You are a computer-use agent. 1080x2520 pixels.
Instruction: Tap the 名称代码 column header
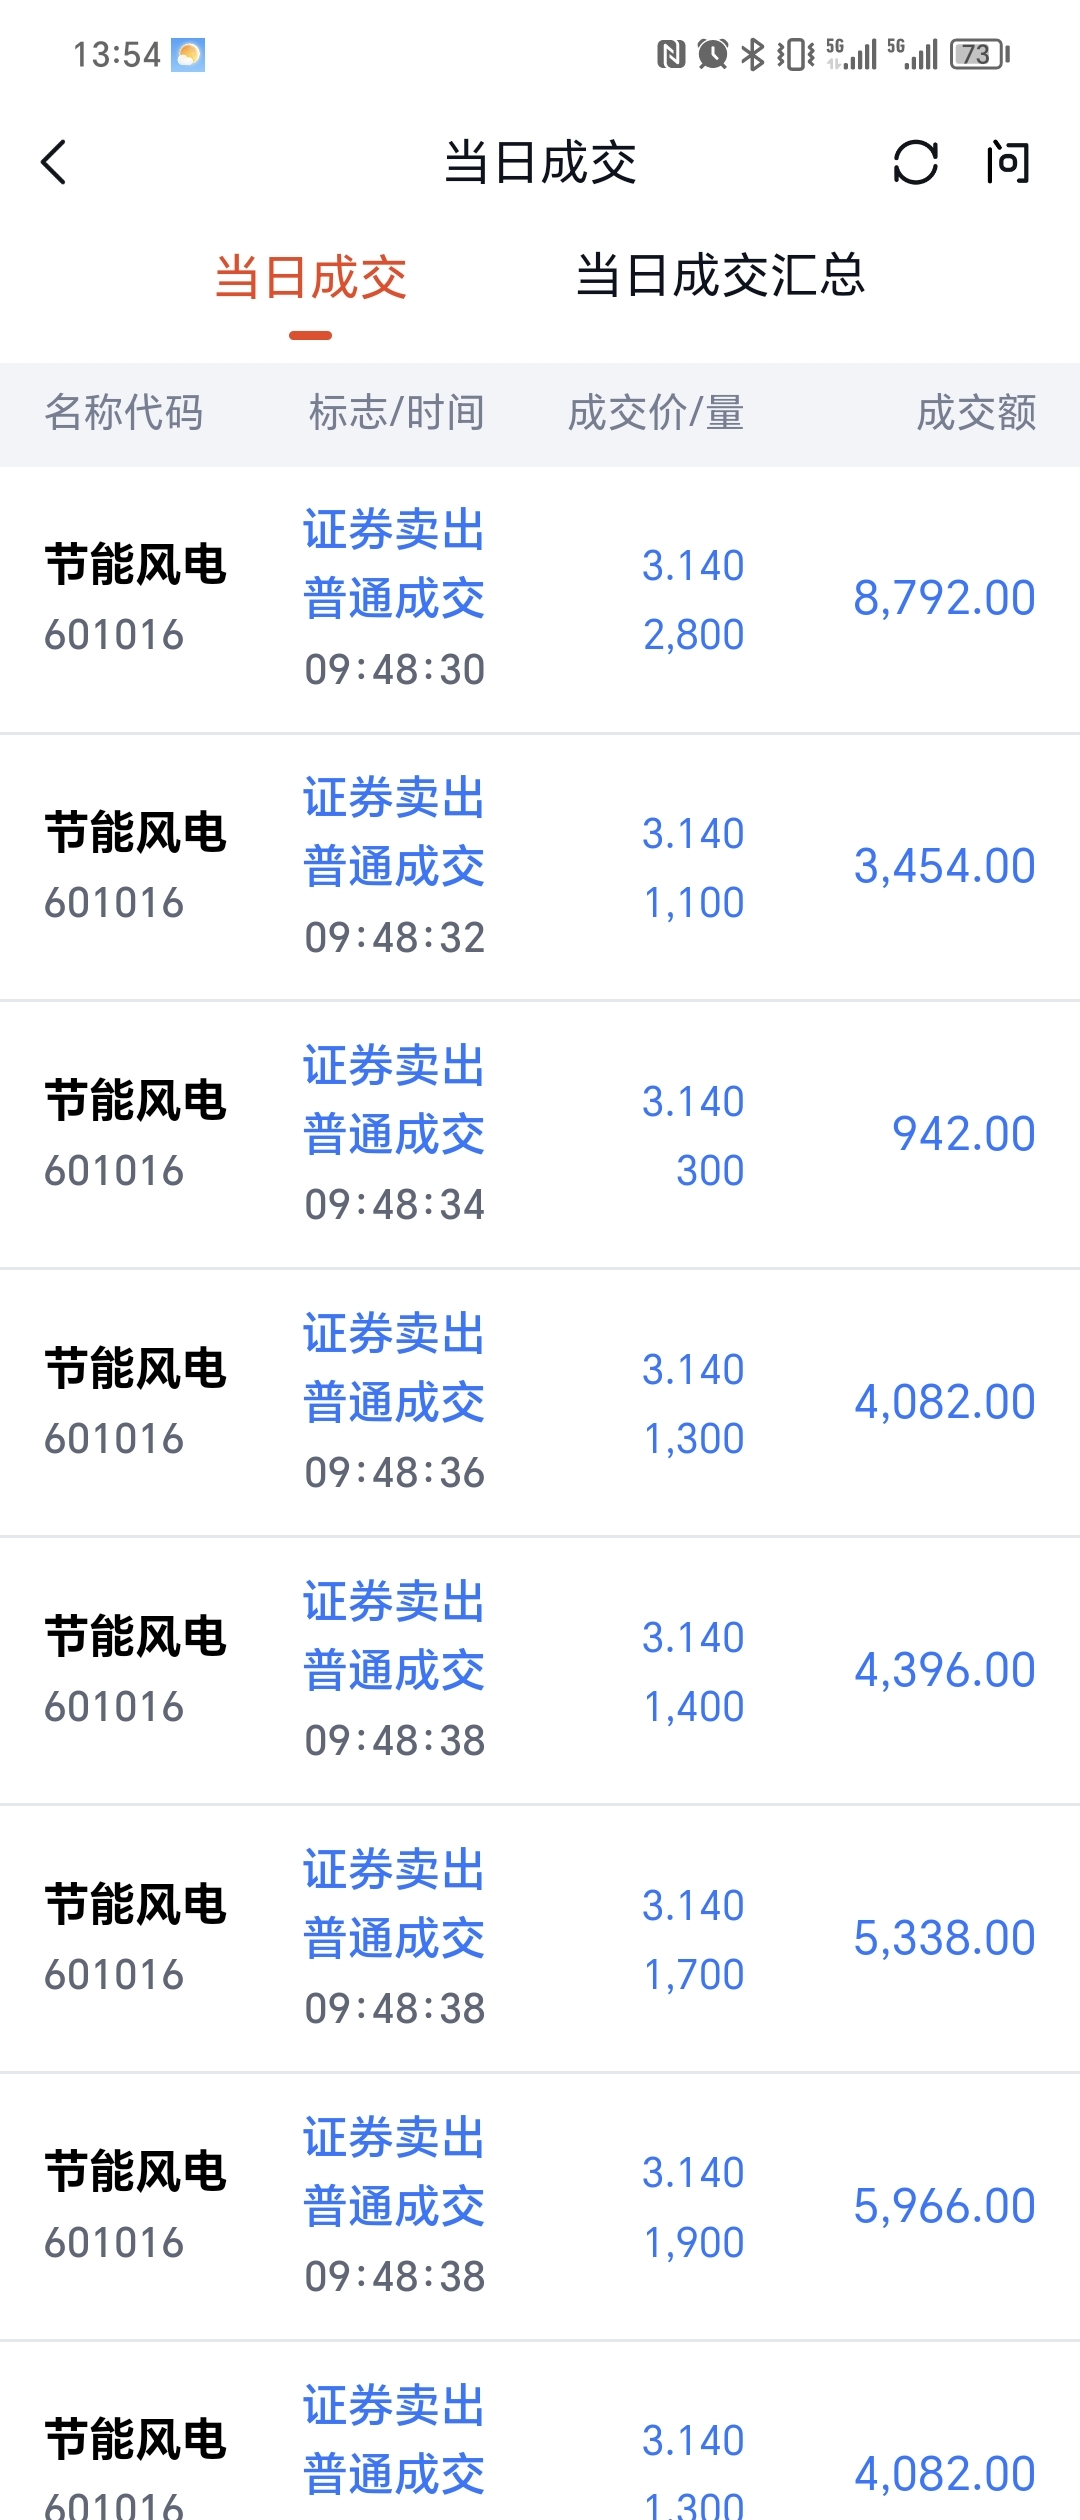click(124, 413)
